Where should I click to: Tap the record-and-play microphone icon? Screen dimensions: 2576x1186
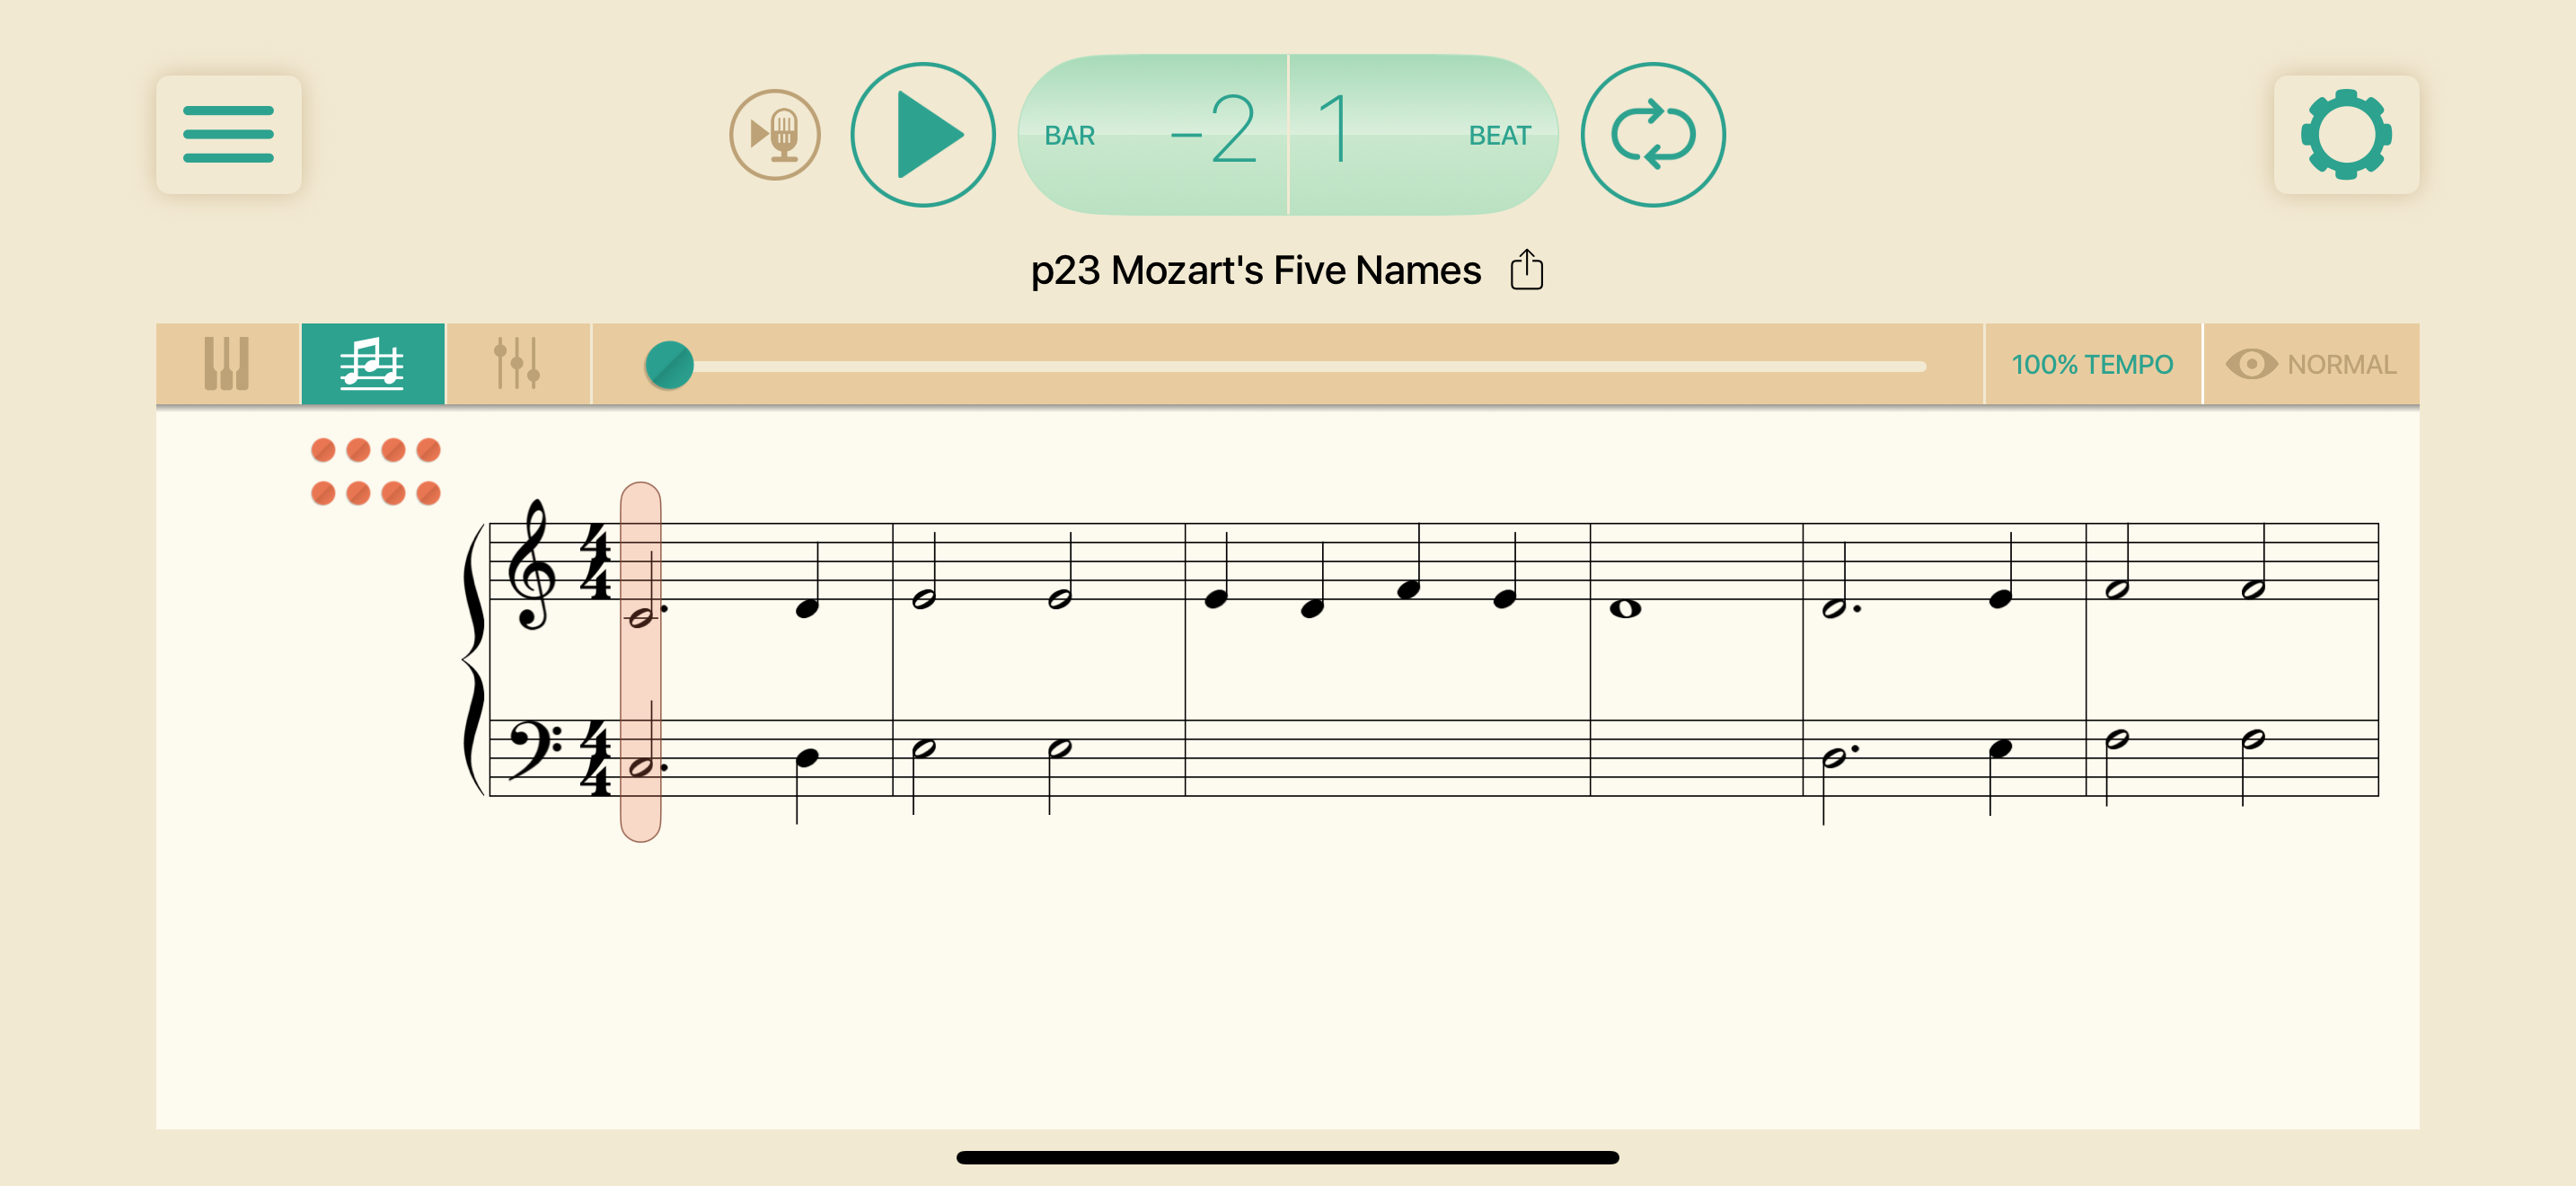click(774, 134)
